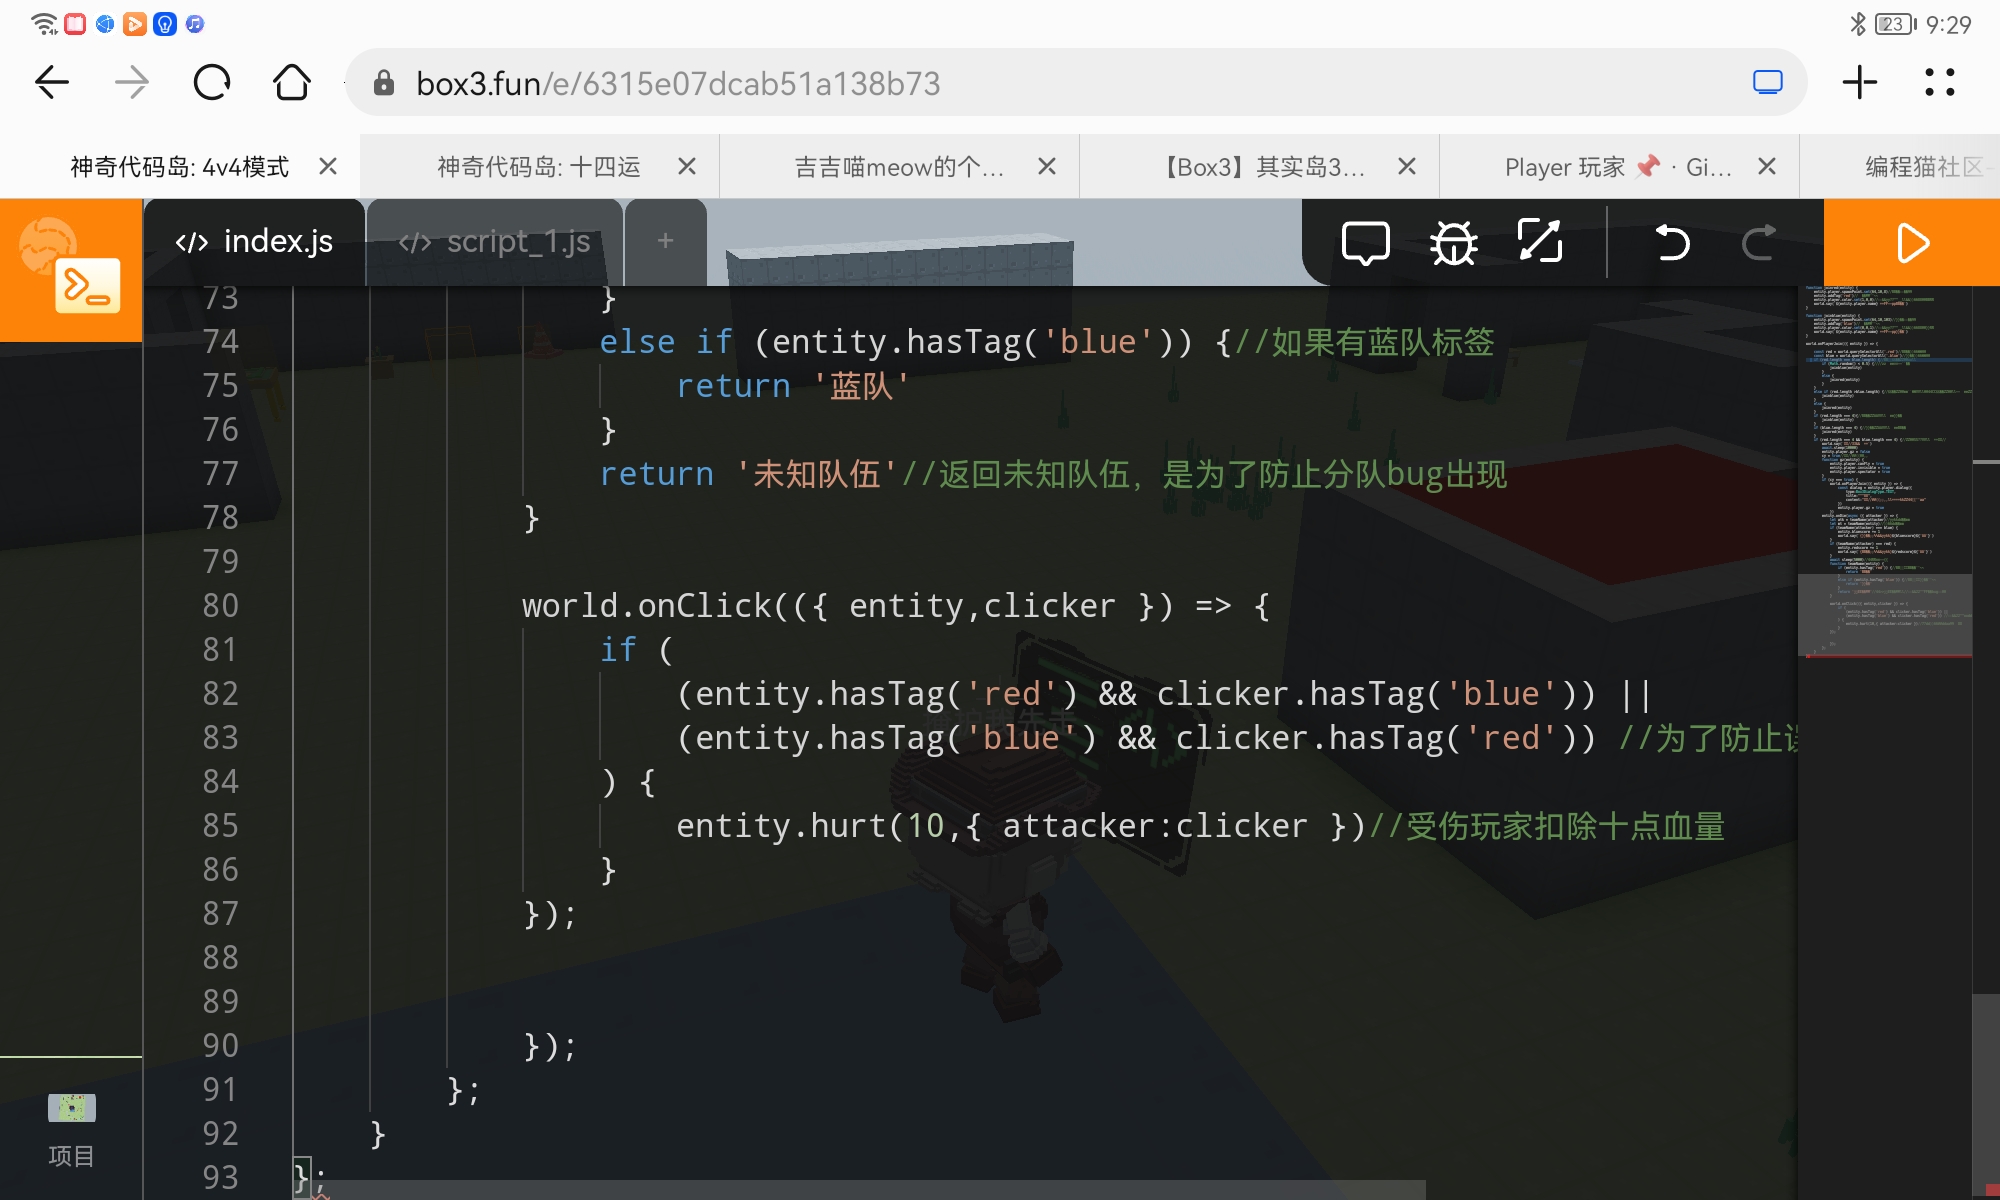This screenshot has width=2000, height=1200.
Task: Open the bug debug tool
Action: [x=1454, y=243]
